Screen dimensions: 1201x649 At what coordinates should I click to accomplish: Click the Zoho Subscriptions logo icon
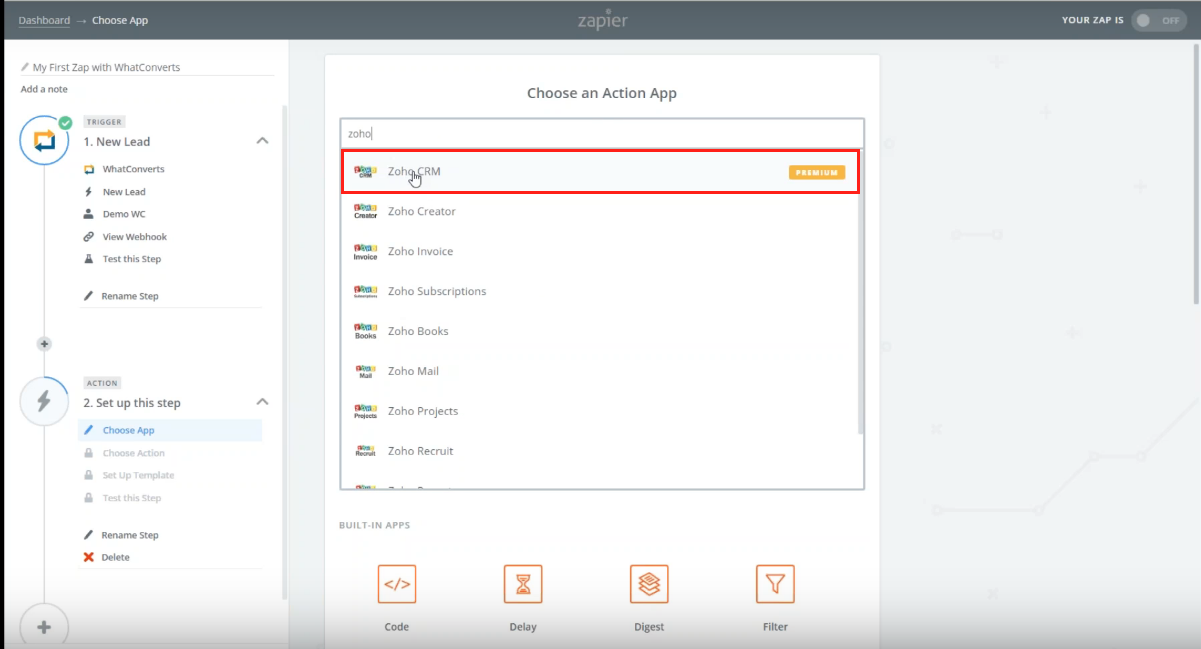tap(365, 291)
